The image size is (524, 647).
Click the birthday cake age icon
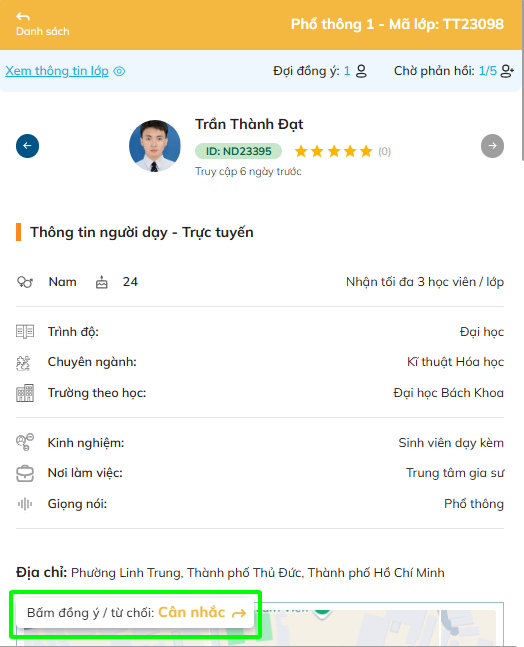pos(101,282)
